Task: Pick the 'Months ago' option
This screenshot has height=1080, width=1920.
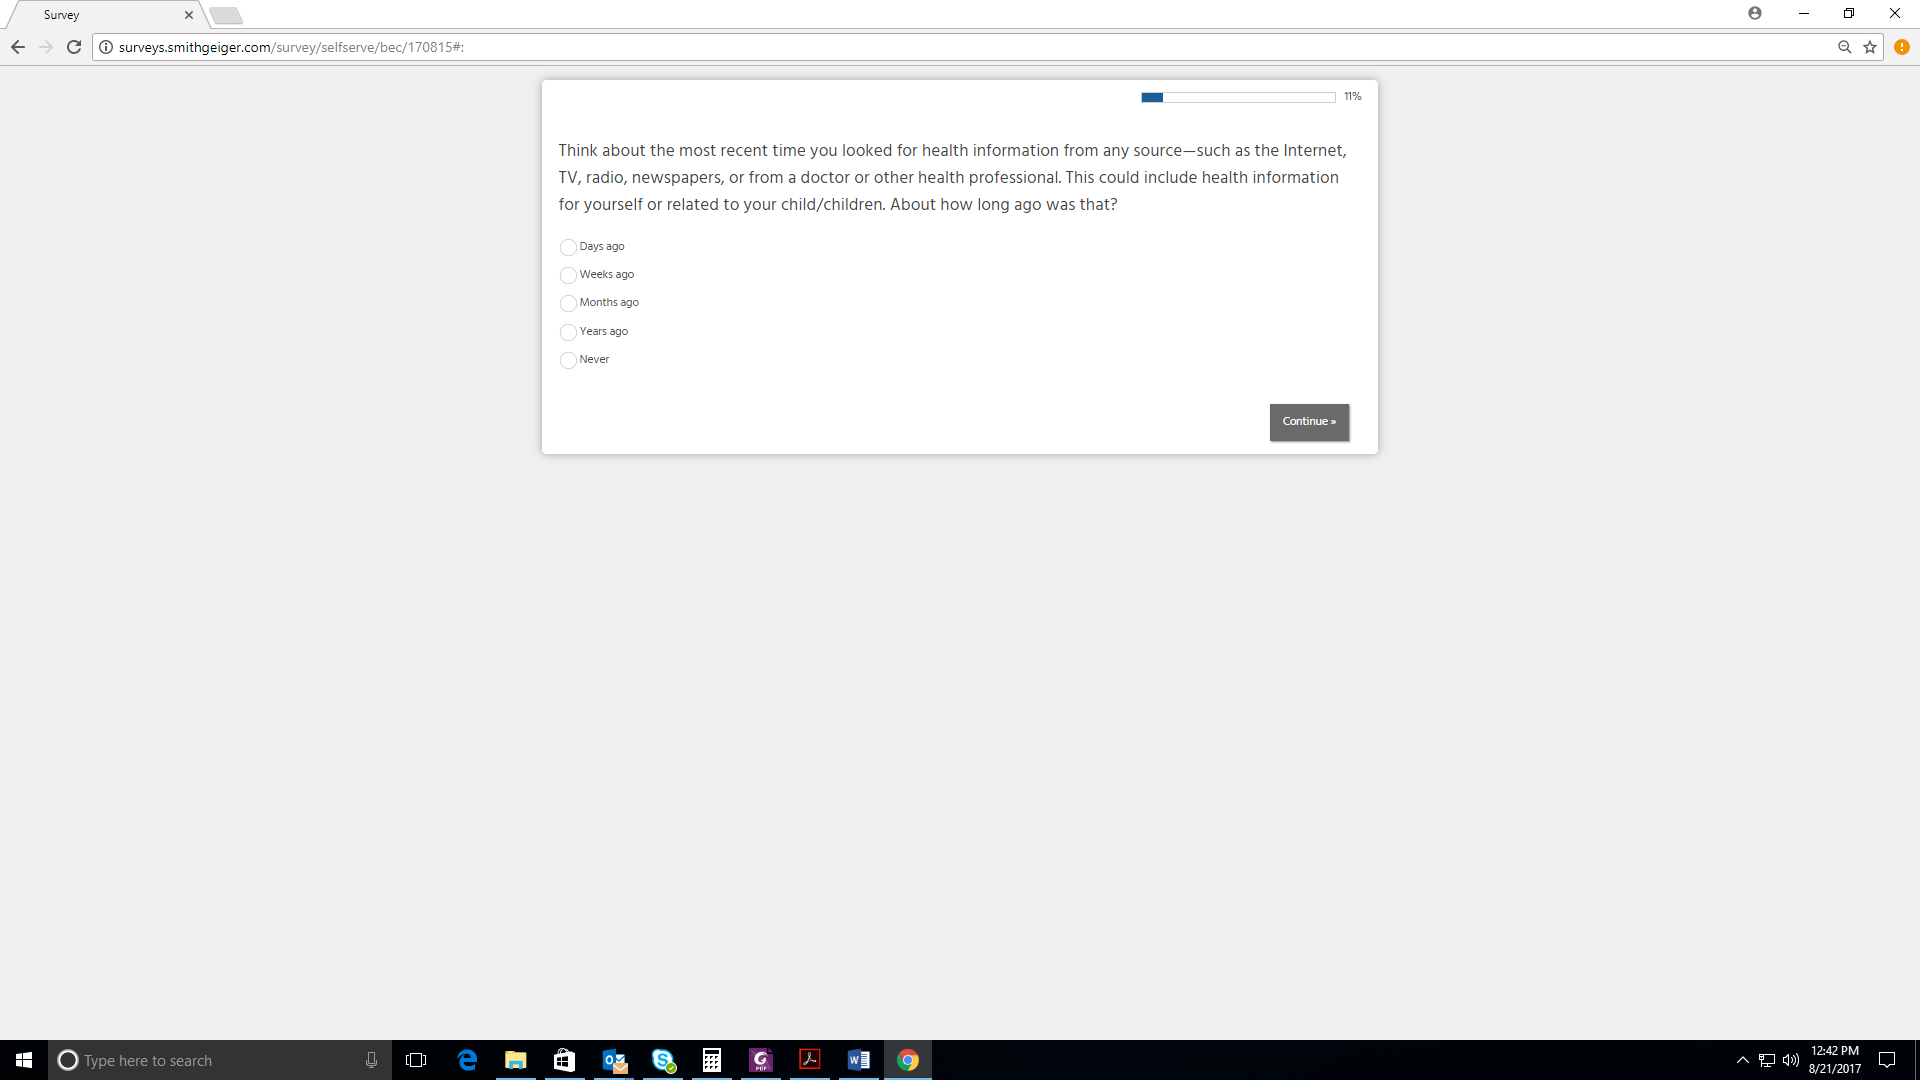Action: point(568,303)
